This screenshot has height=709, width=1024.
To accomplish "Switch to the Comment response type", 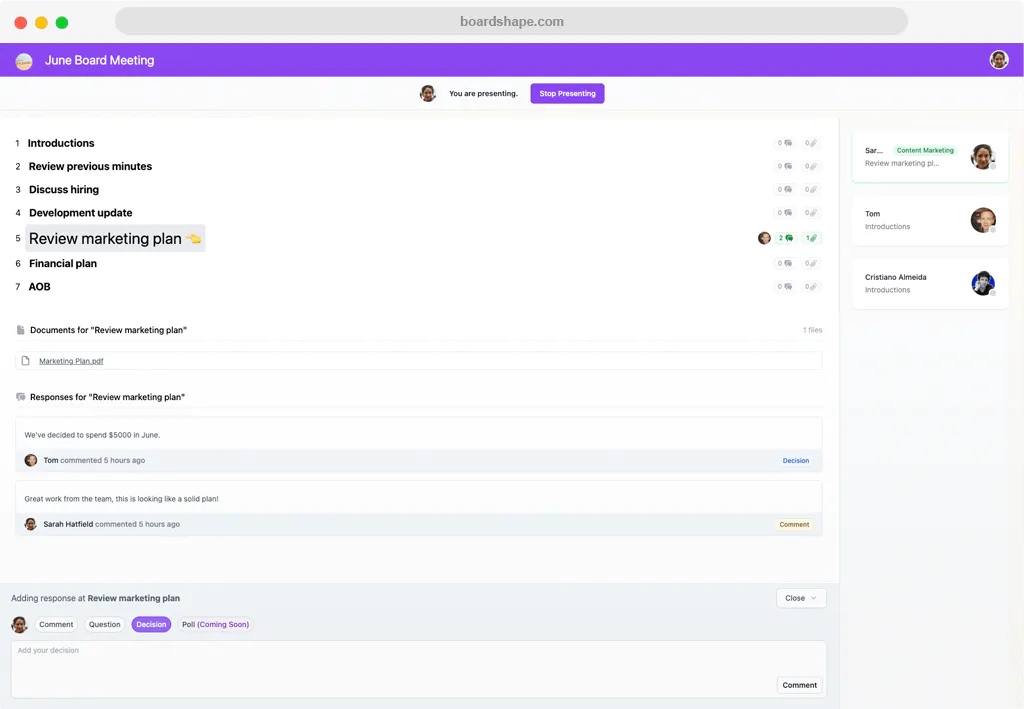I will tap(56, 624).
